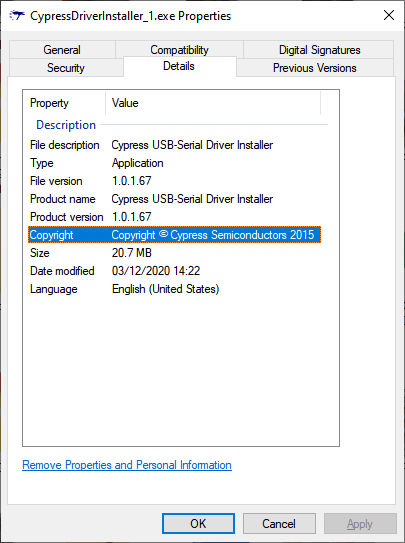This screenshot has width=405, height=543.
Task: Select the Language property label
Action: point(54,289)
